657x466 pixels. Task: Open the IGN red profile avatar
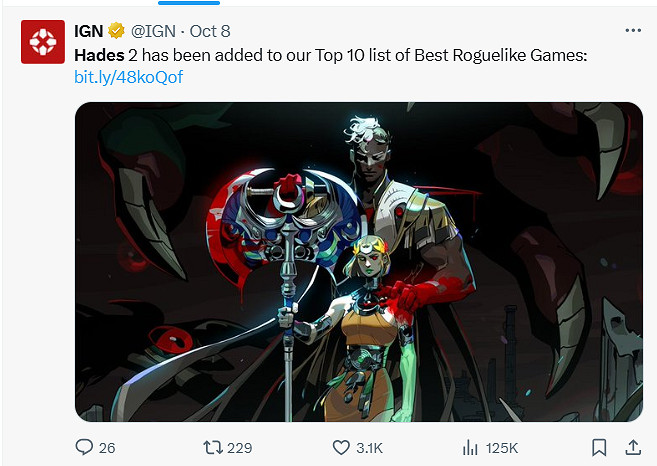43,41
